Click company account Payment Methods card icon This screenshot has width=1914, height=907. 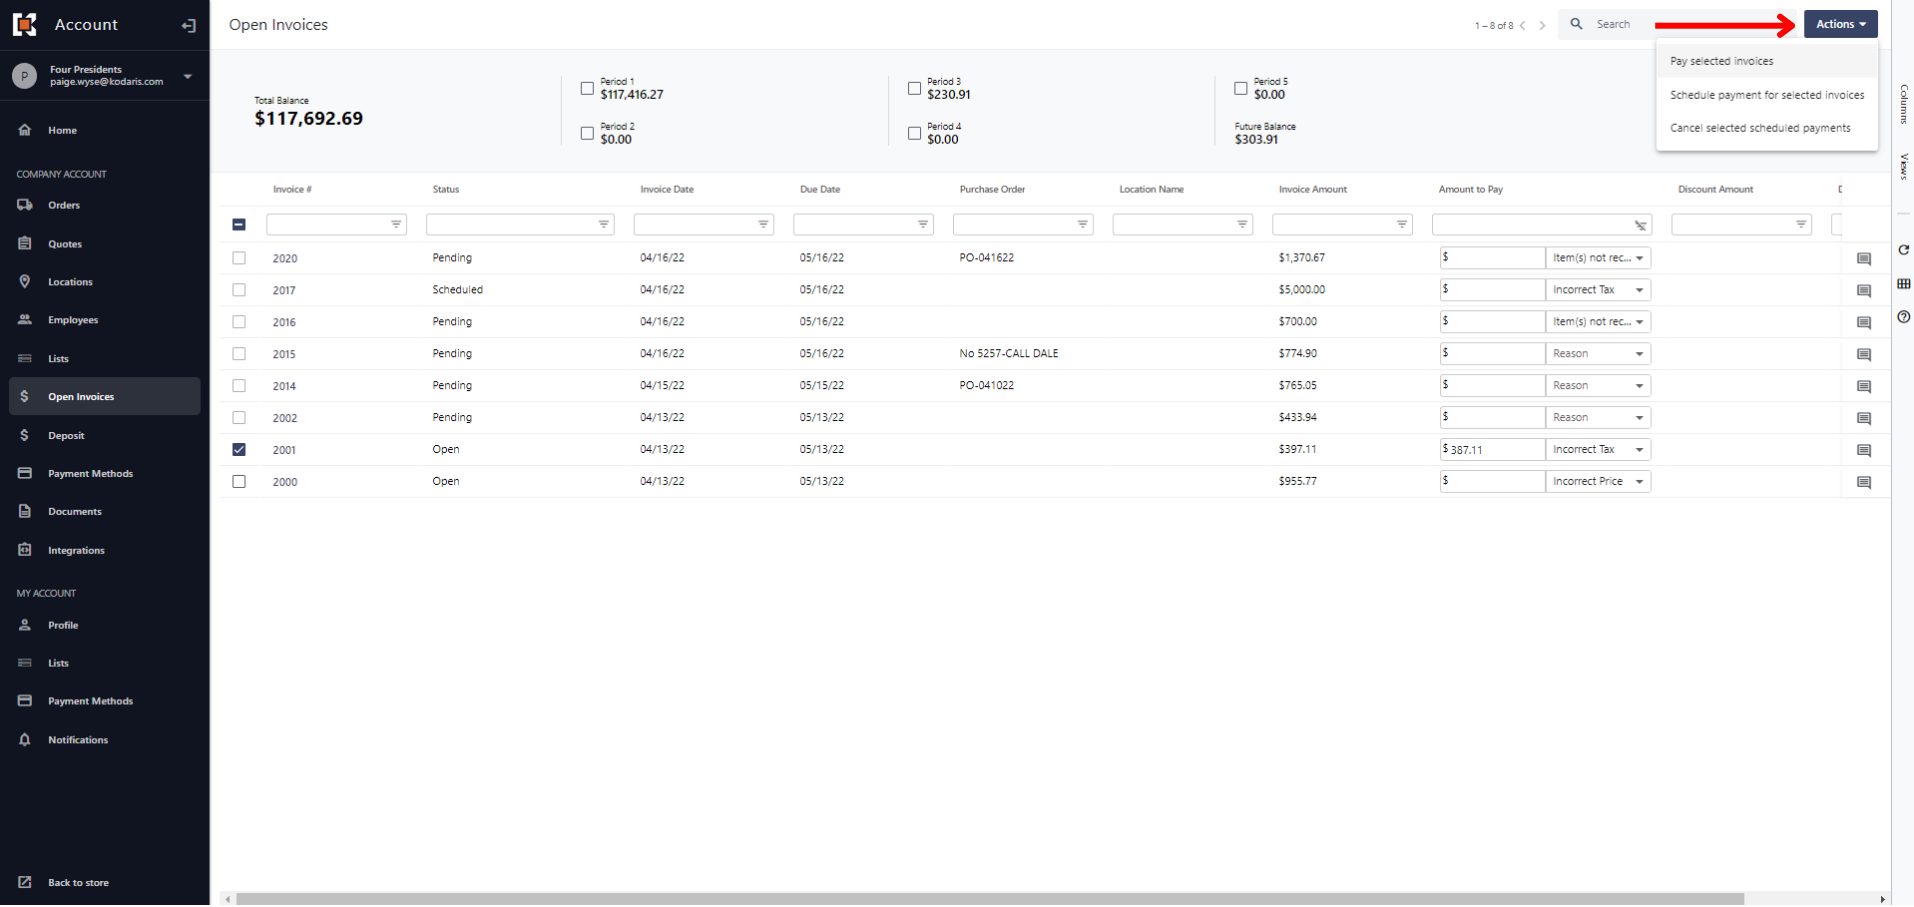coord(25,473)
